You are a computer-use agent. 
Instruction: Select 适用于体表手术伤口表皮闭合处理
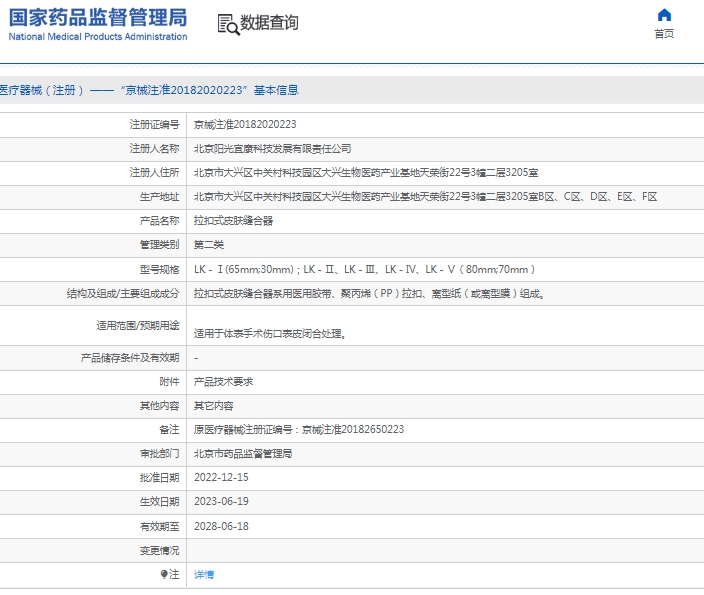[x=270, y=334]
